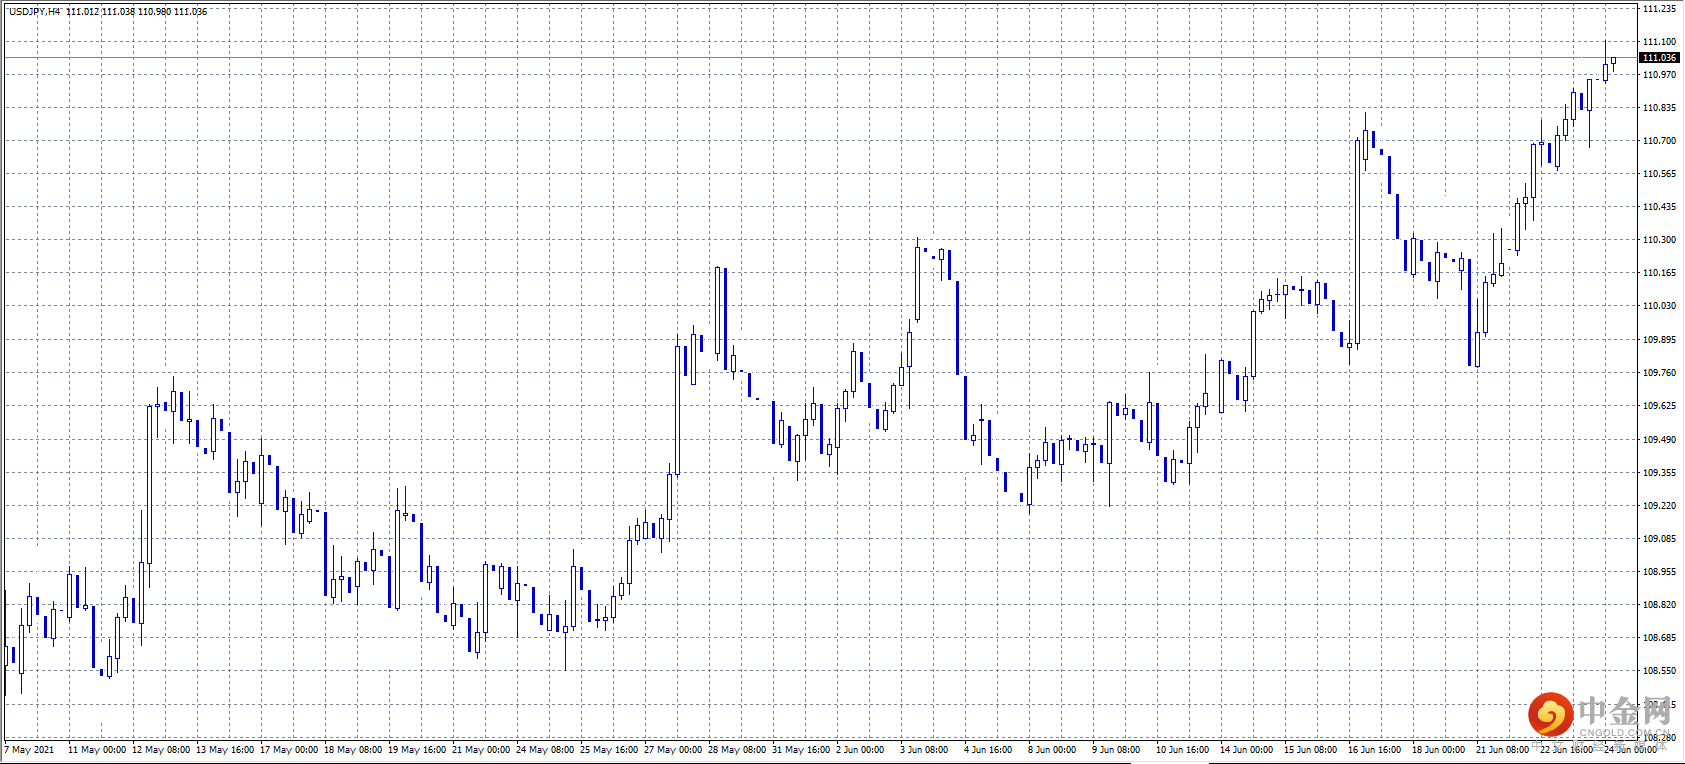The width and height of the screenshot is (1685, 764).
Task: Pick the 13 May 16:00 date label
Action: point(225,750)
